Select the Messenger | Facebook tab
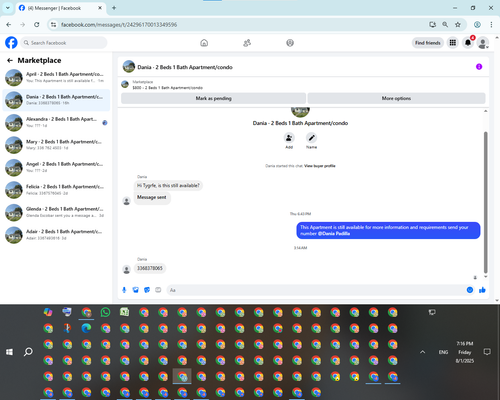The image size is (500, 400). 60,8
